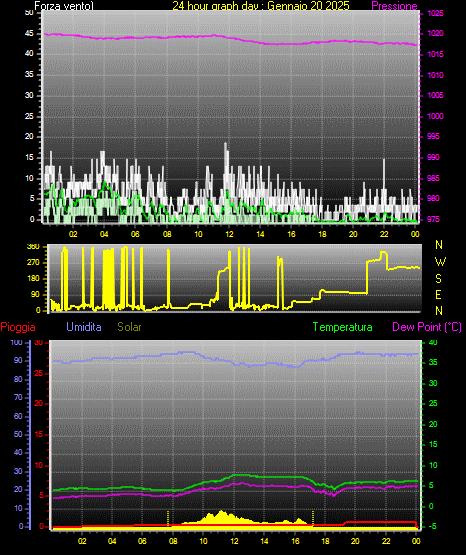
Task: Click the 1000 pressure axis value
Action: click(x=435, y=116)
